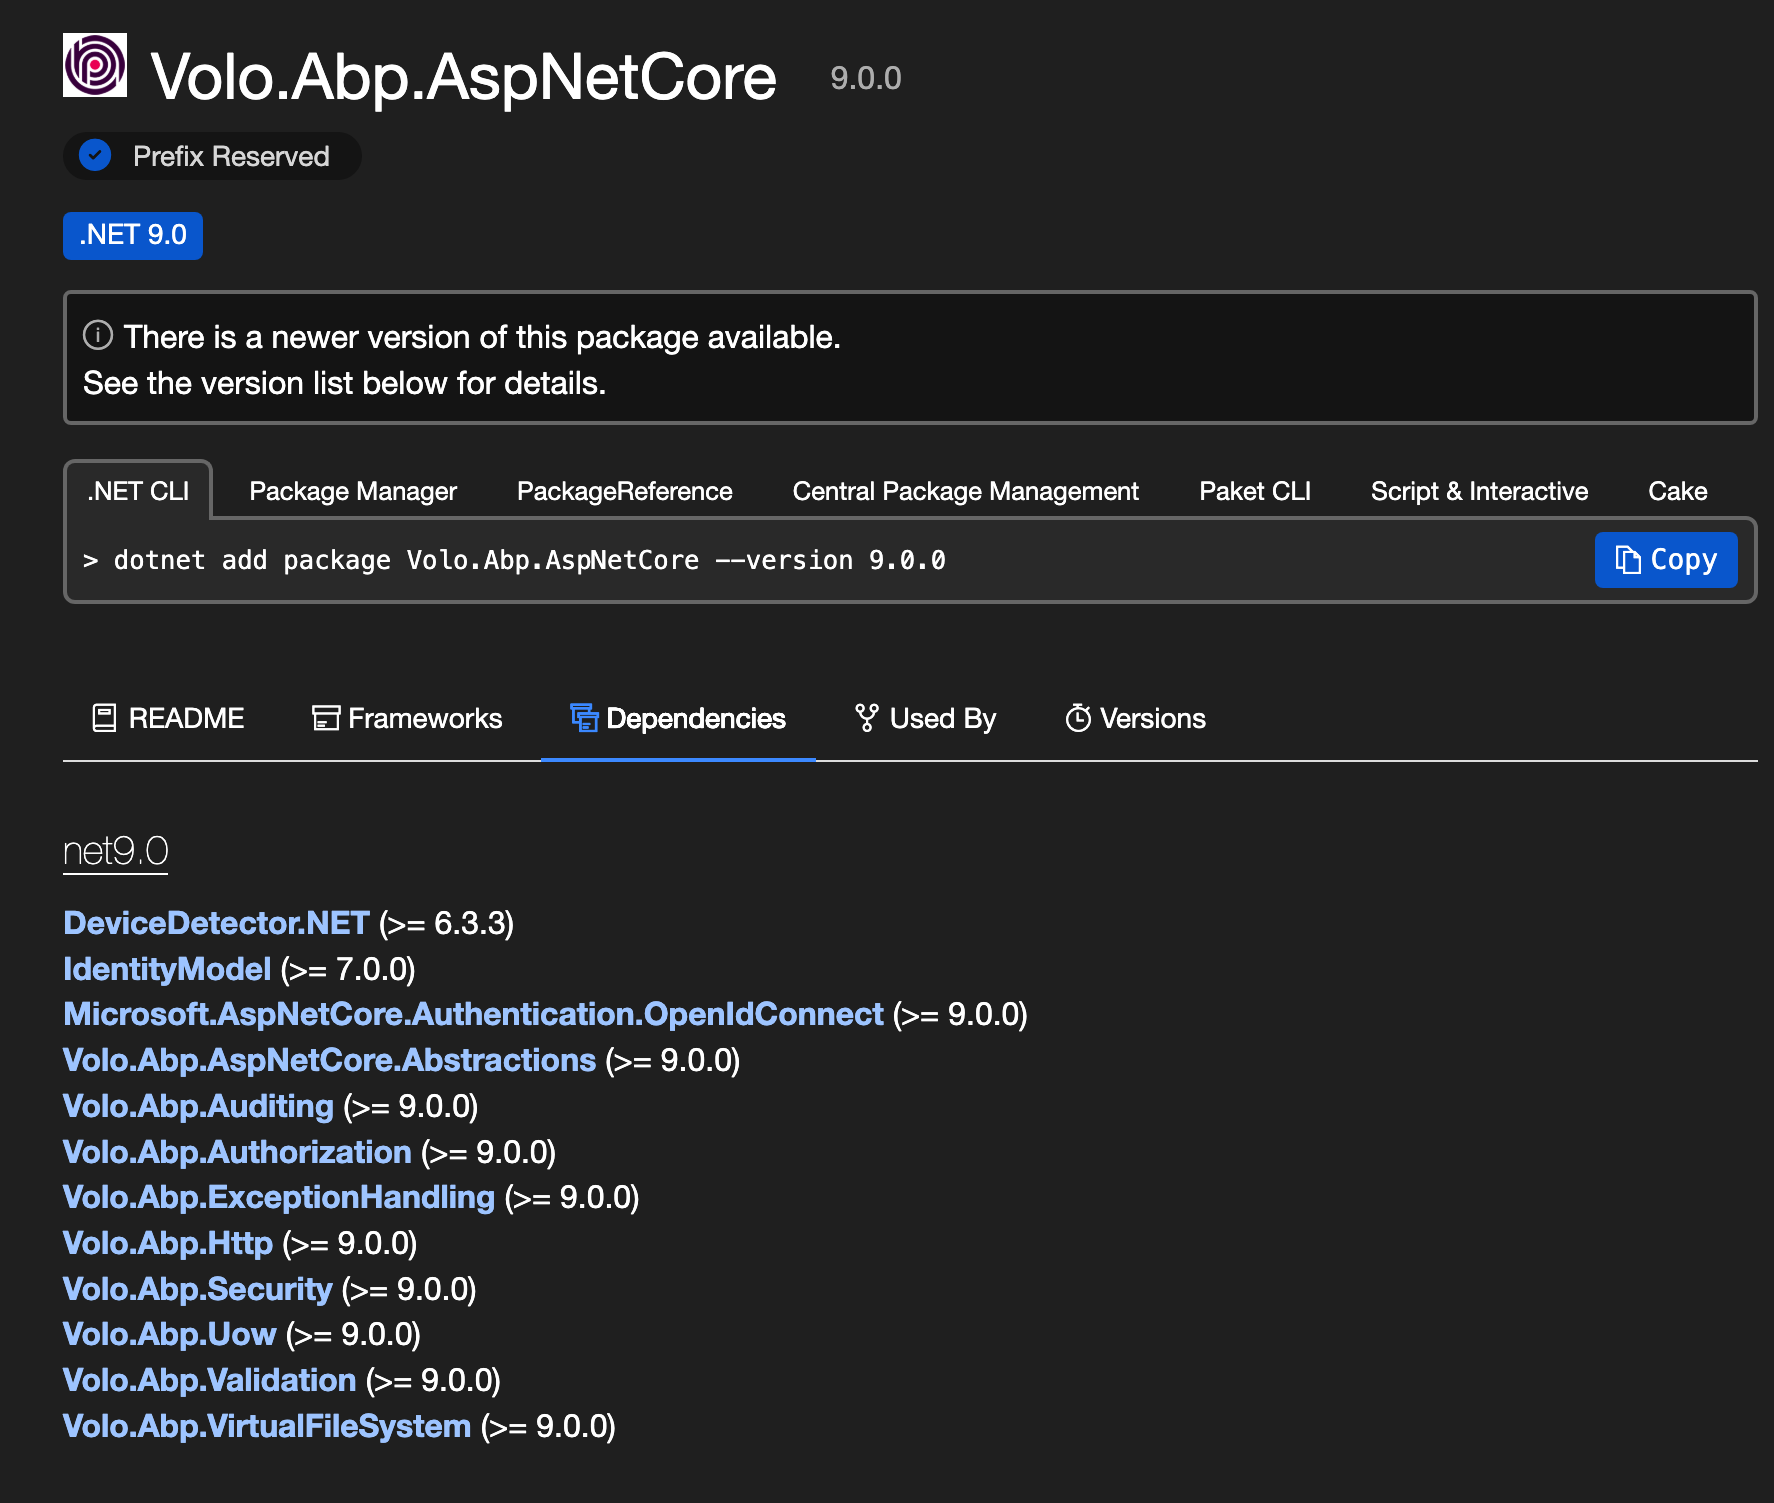Click the .NET 9.0 framework badge
The height and width of the screenshot is (1503, 1774).
click(133, 236)
